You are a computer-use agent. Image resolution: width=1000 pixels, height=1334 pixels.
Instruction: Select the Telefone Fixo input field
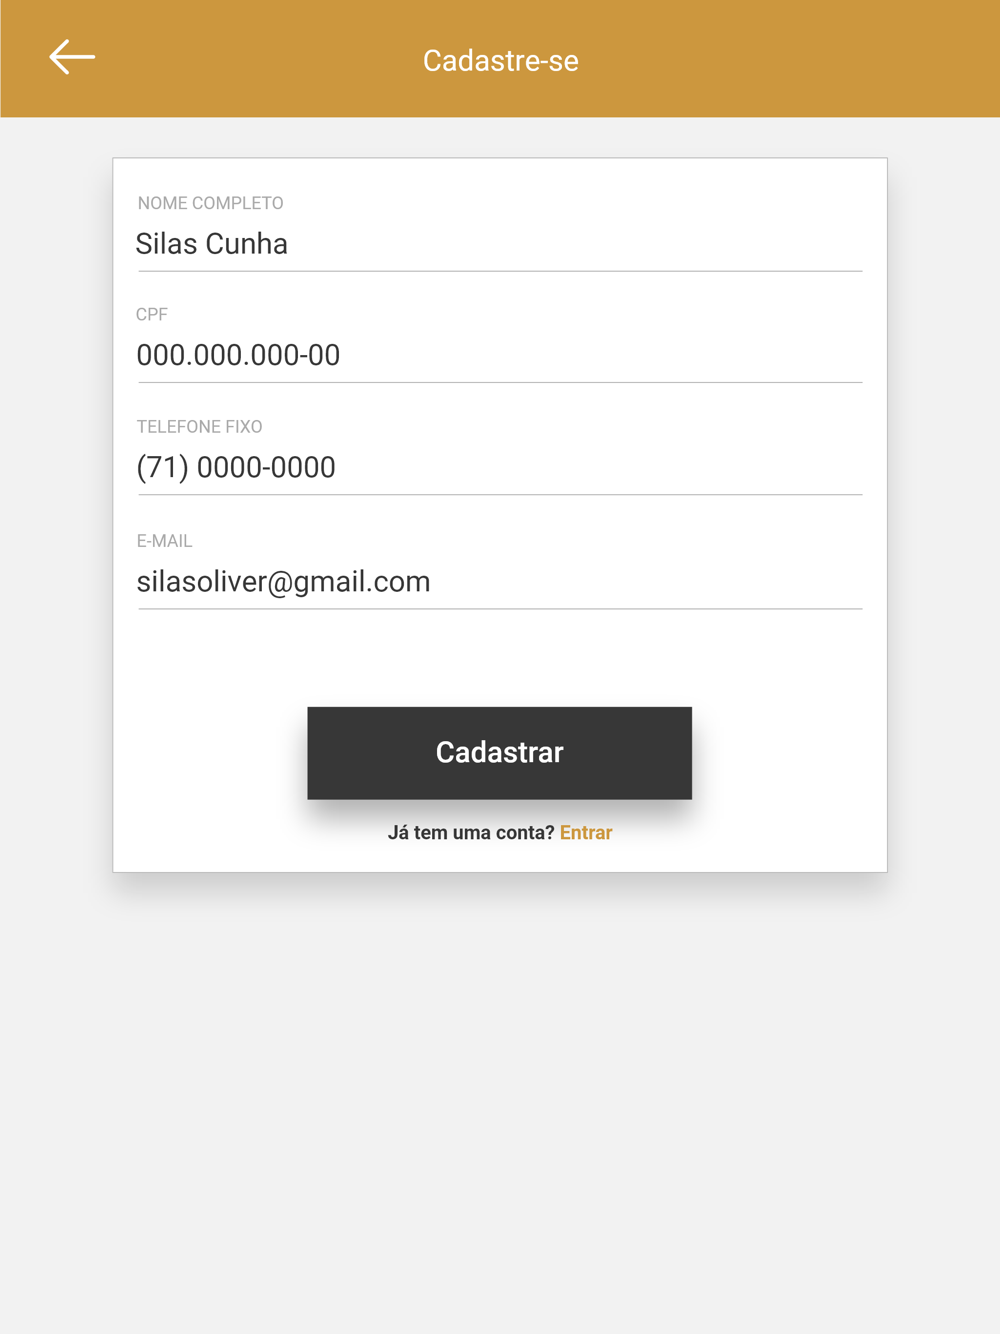[499, 467]
